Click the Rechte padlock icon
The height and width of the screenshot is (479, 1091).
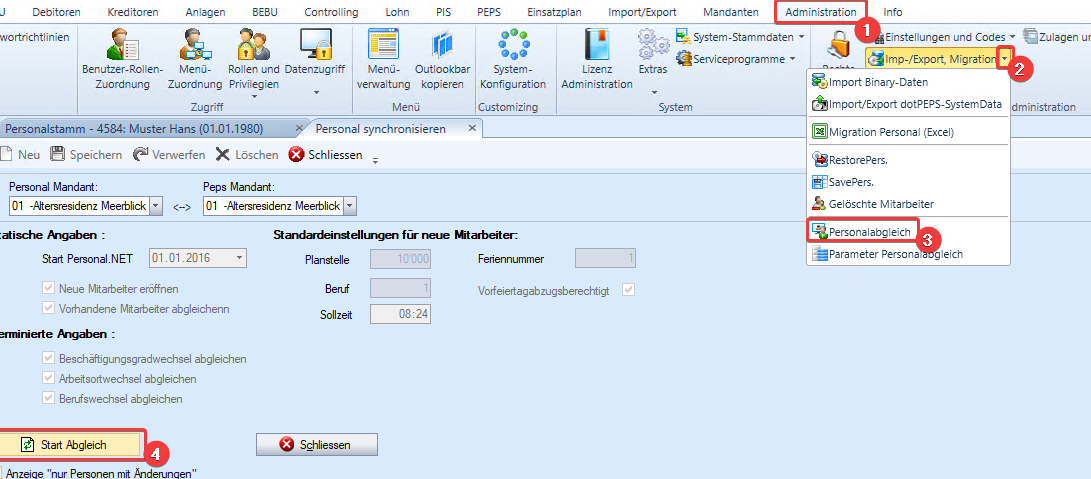[x=838, y=46]
